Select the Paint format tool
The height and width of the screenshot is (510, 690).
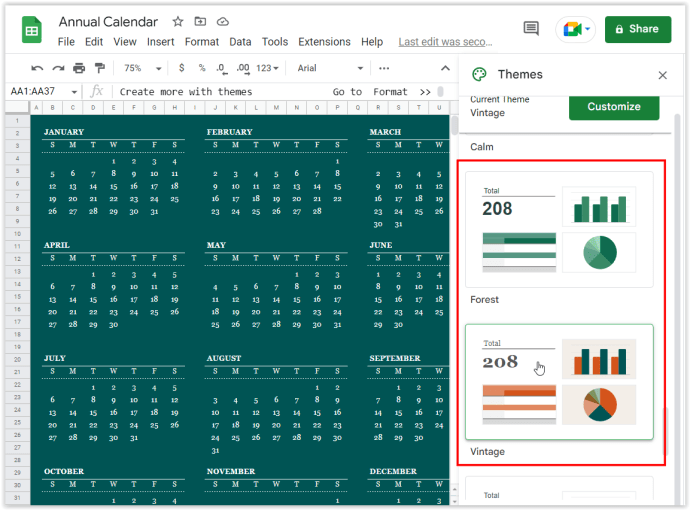100,68
